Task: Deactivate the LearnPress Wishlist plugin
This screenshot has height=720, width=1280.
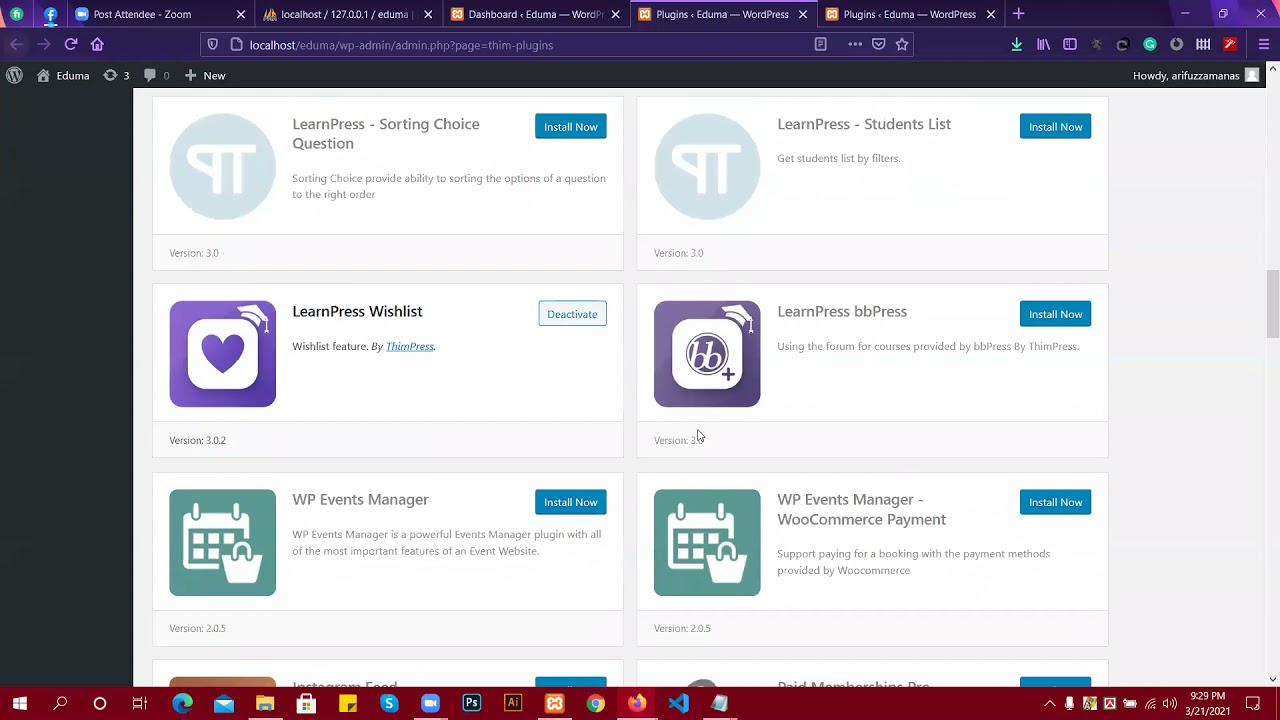Action: point(572,314)
